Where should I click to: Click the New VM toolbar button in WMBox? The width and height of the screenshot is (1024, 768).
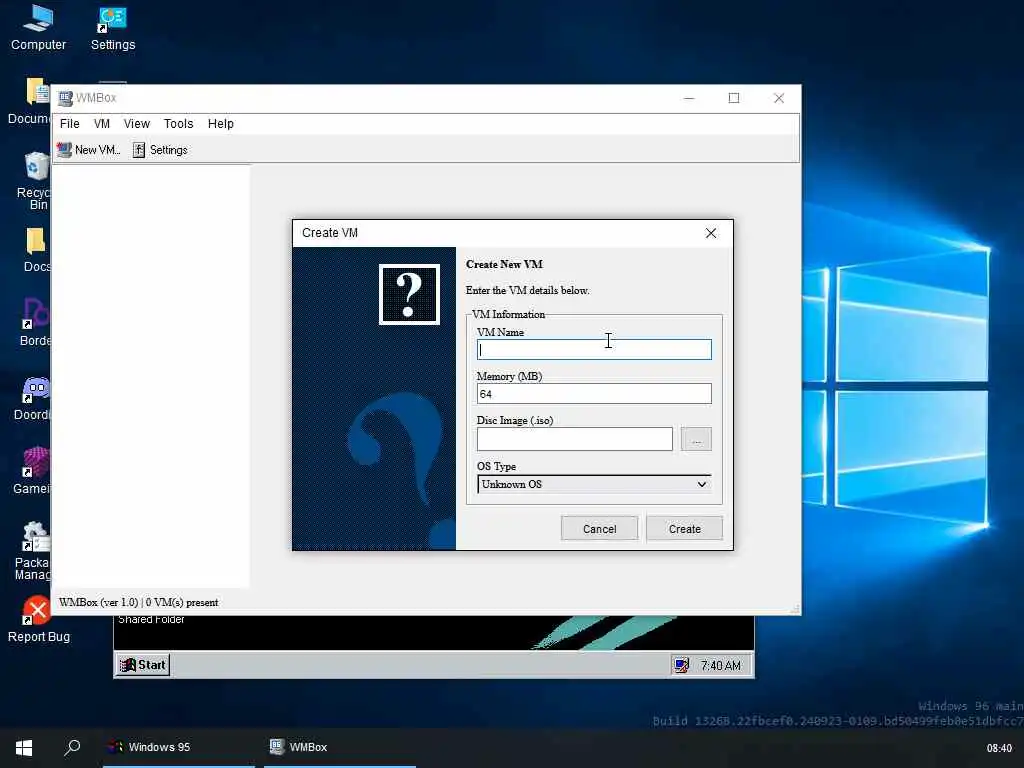(x=89, y=150)
